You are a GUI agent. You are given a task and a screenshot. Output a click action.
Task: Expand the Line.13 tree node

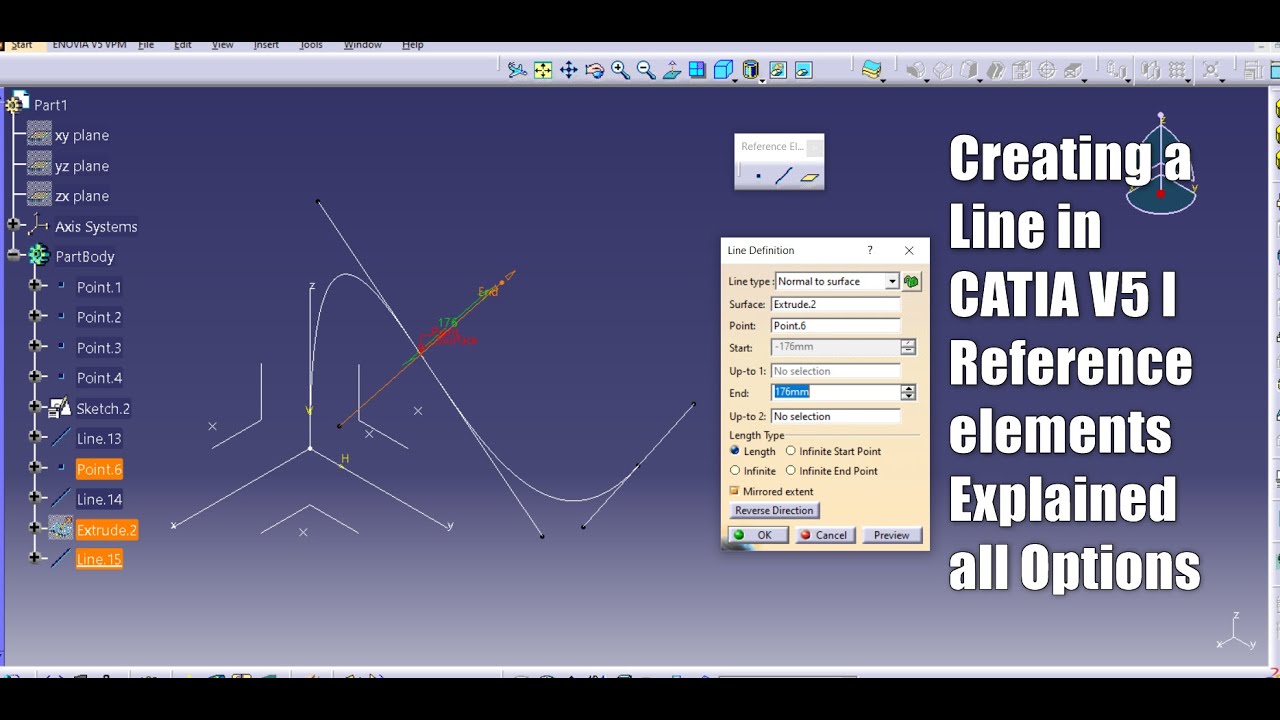tap(36, 437)
